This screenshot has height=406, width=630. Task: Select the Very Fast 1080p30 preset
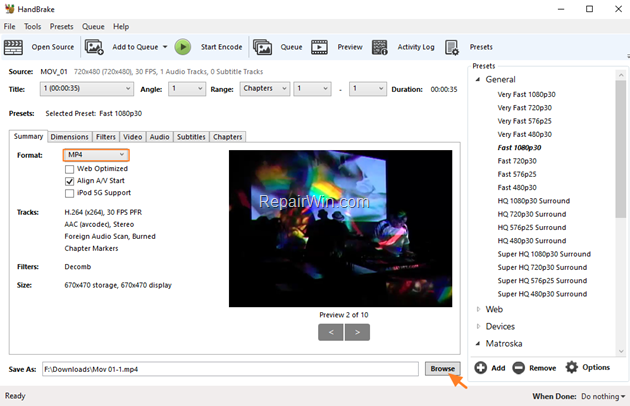pyautogui.click(x=526, y=94)
